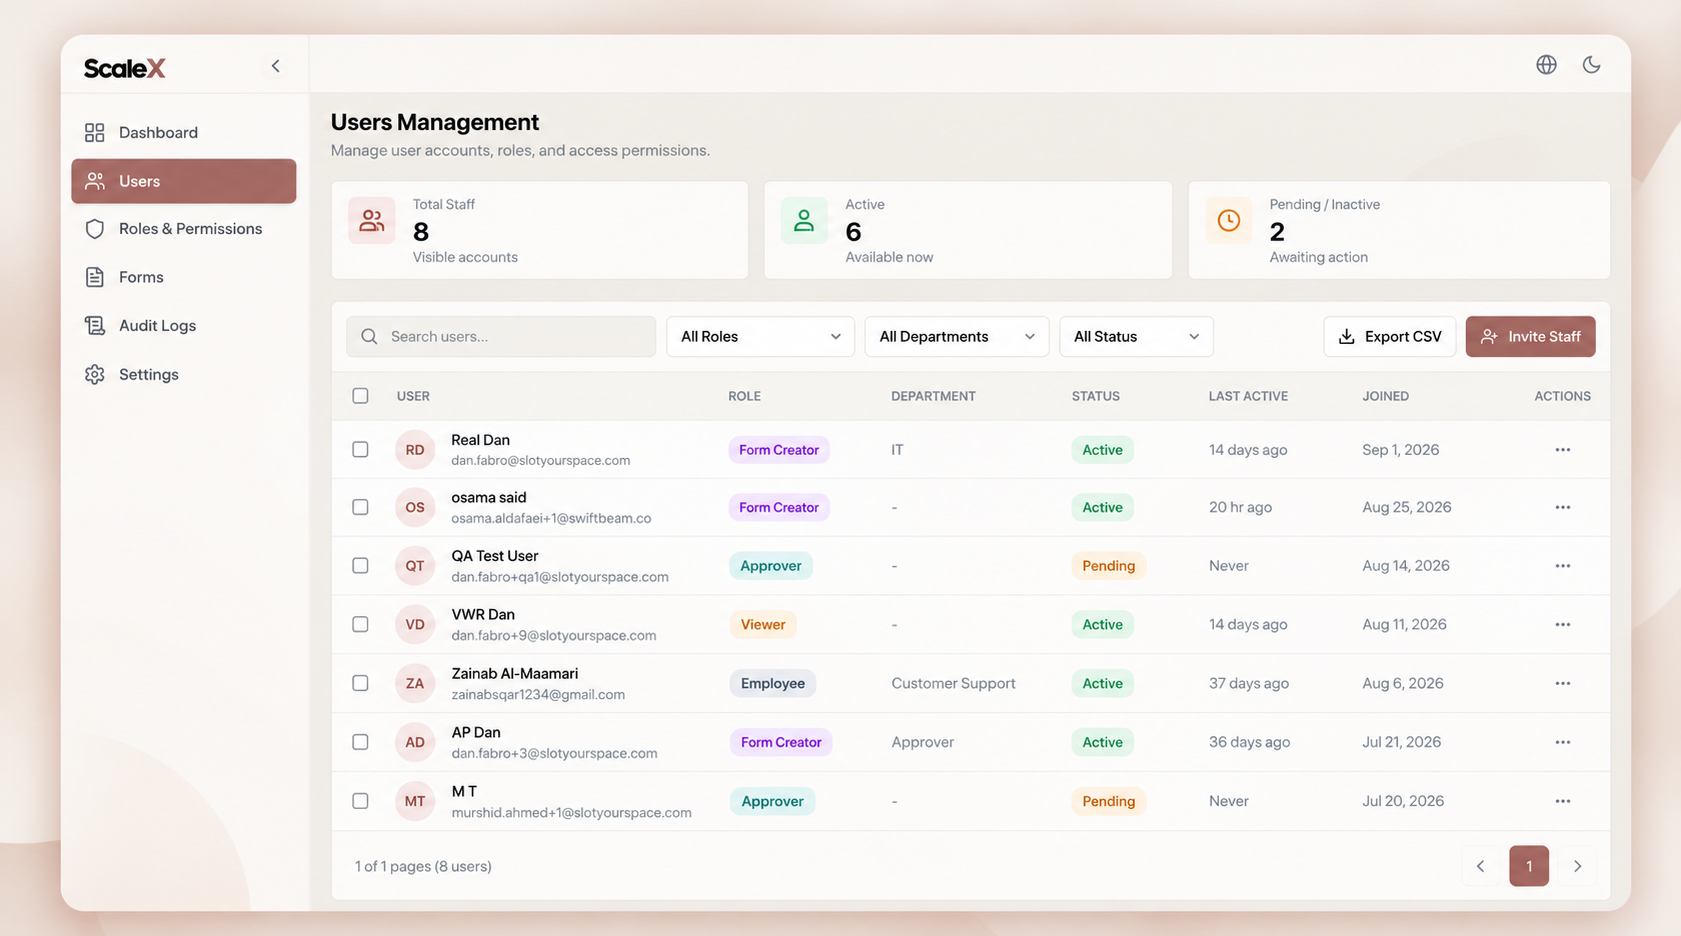Click the Invite Staff button
The width and height of the screenshot is (1681, 936).
click(1530, 337)
